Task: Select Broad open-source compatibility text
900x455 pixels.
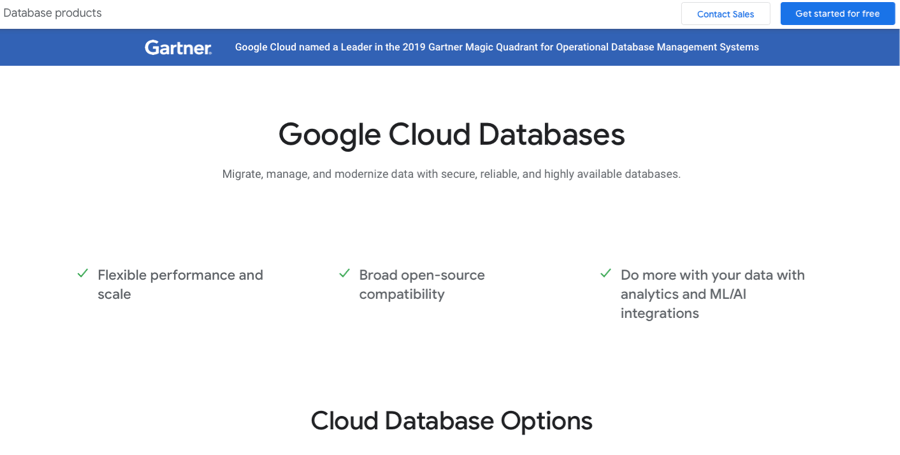Action: [x=422, y=285]
